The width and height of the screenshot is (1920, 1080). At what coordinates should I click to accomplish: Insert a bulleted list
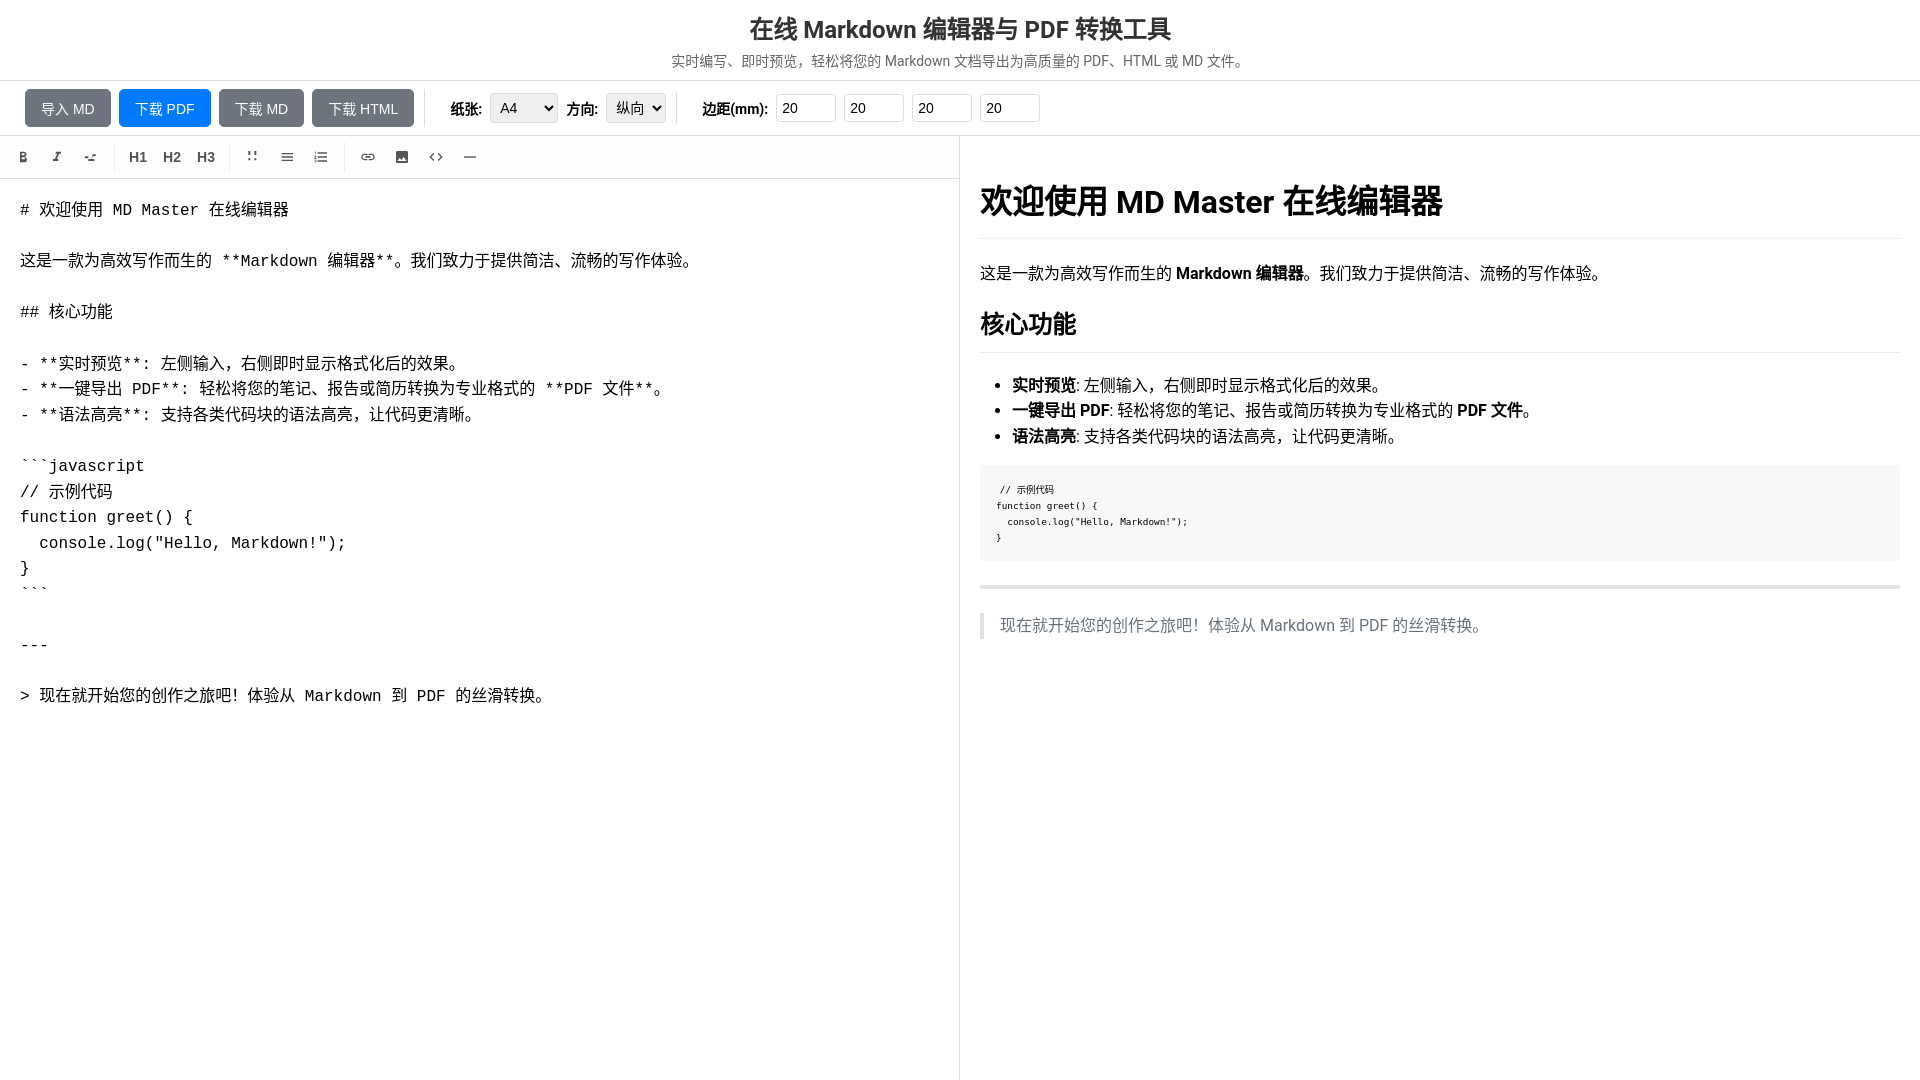287,157
